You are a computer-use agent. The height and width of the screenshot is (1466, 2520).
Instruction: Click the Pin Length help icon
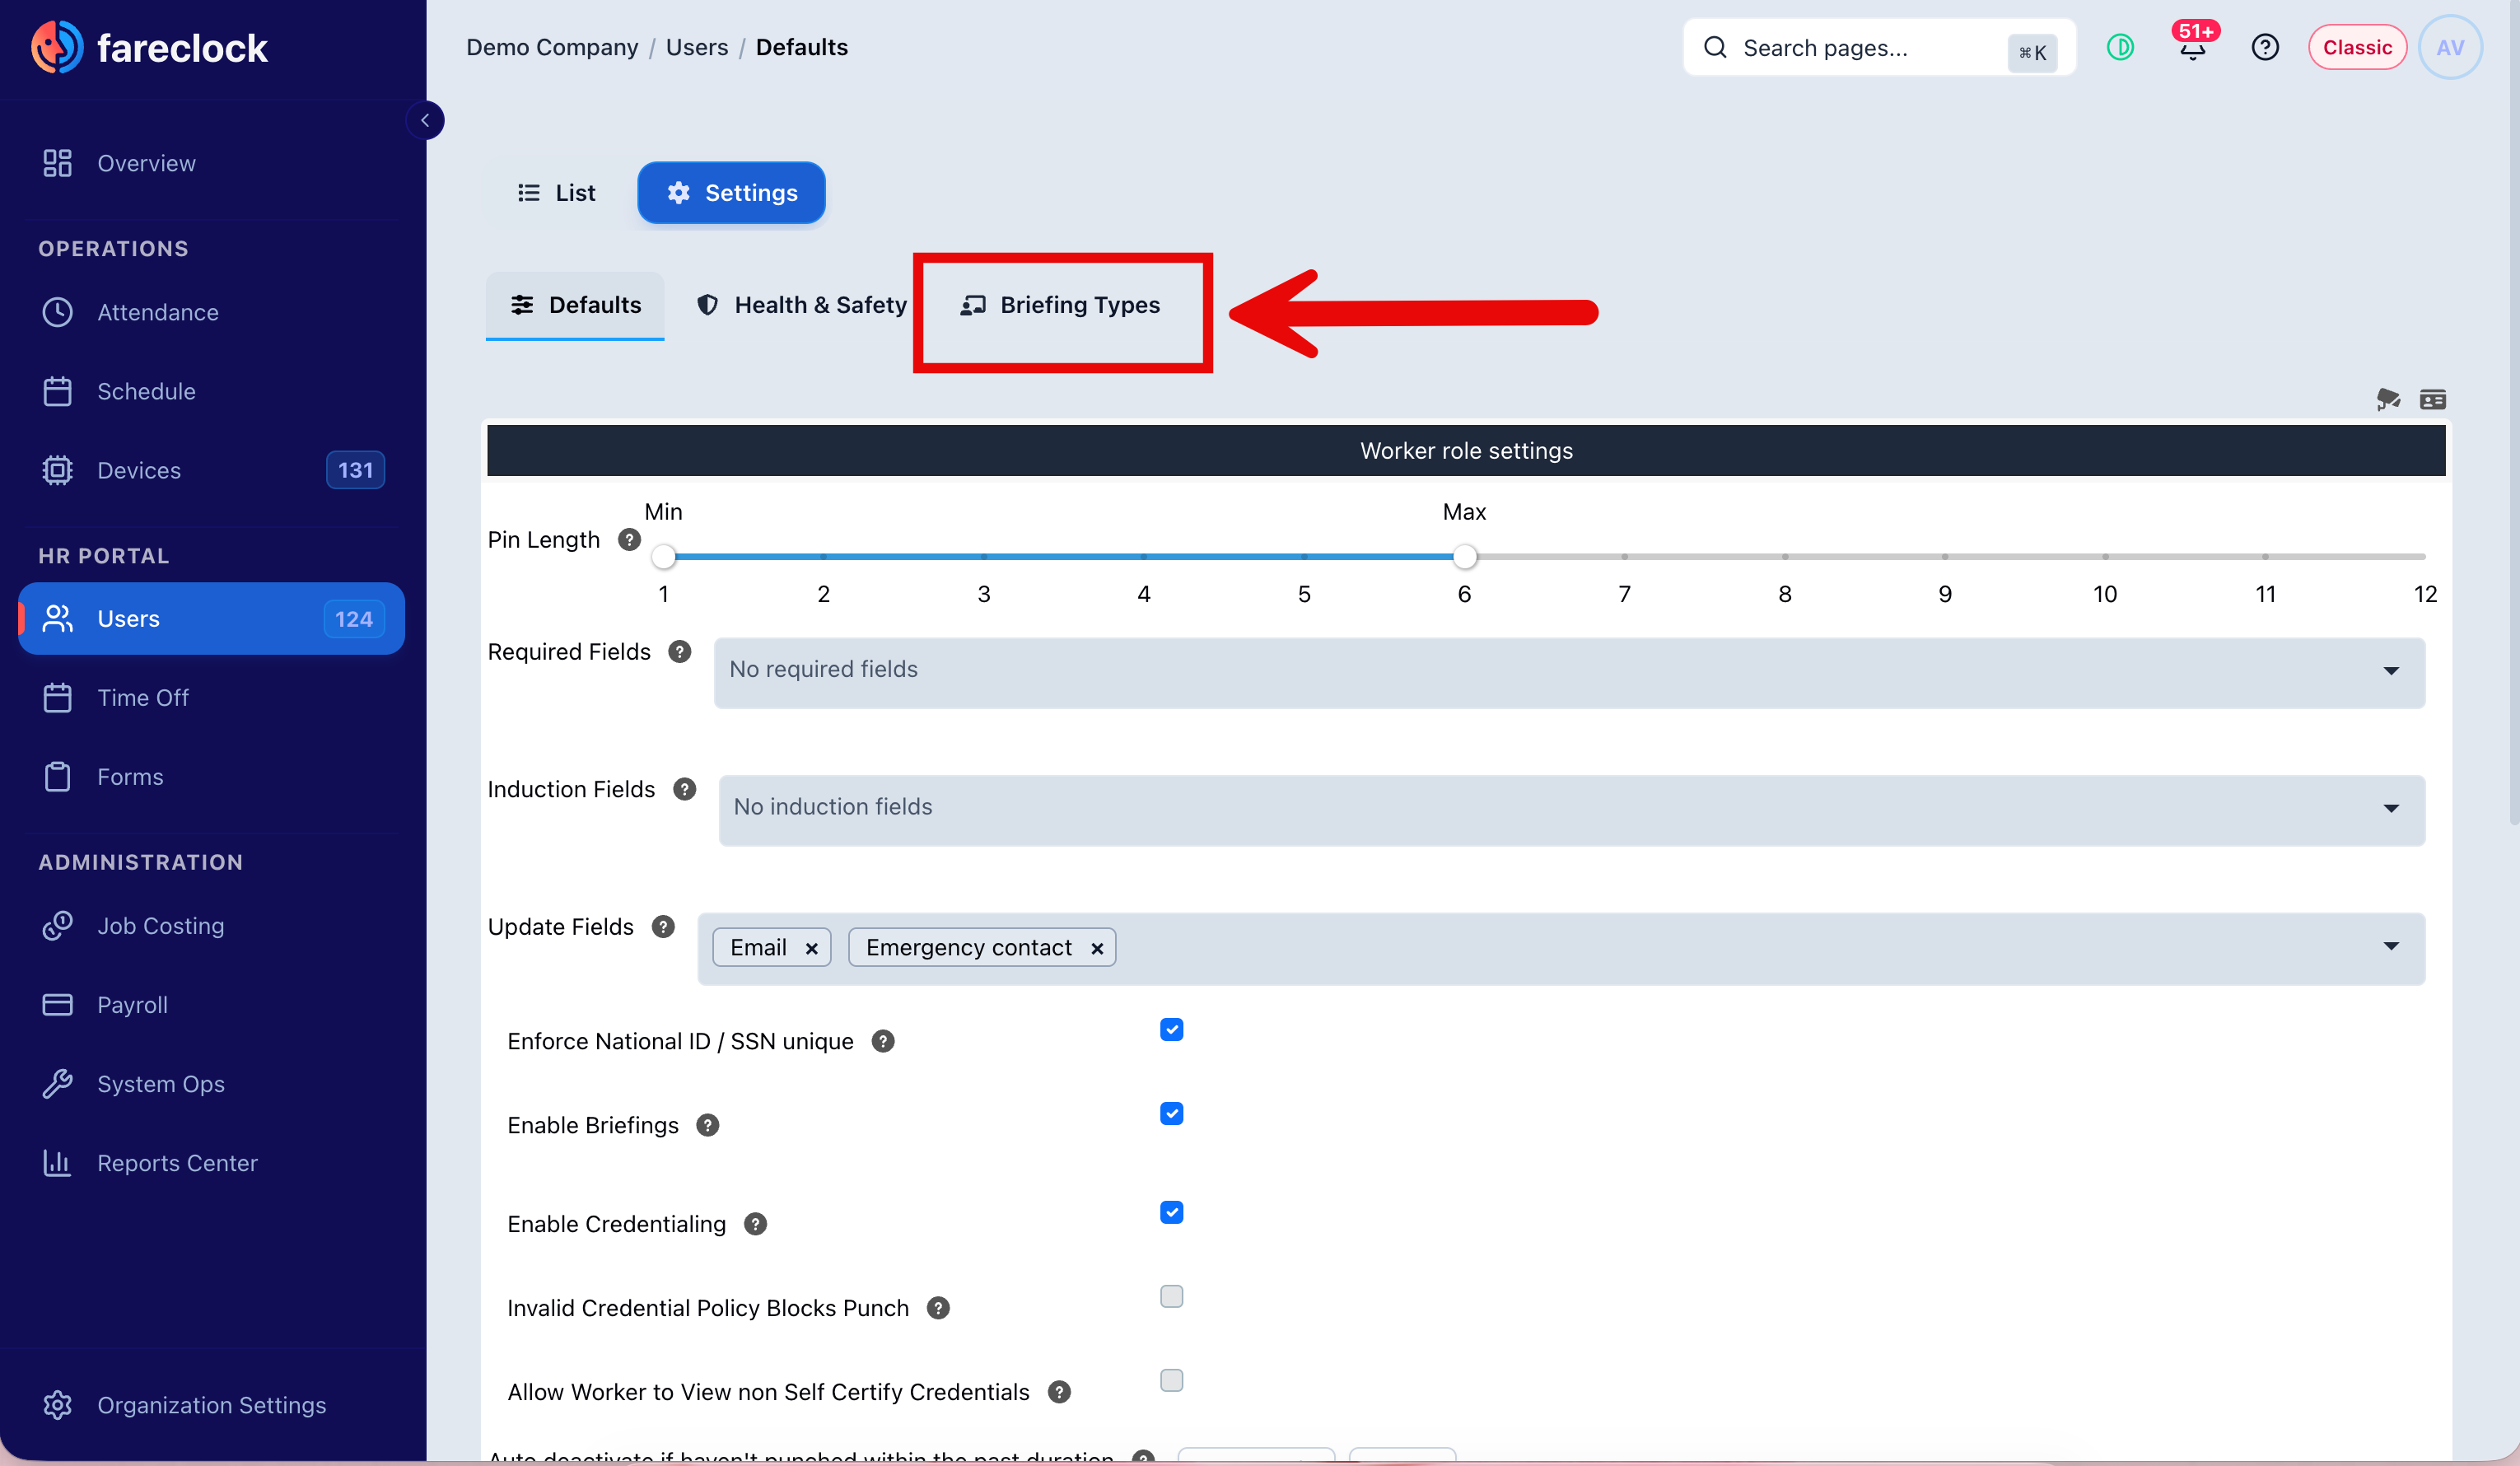tap(629, 540)
